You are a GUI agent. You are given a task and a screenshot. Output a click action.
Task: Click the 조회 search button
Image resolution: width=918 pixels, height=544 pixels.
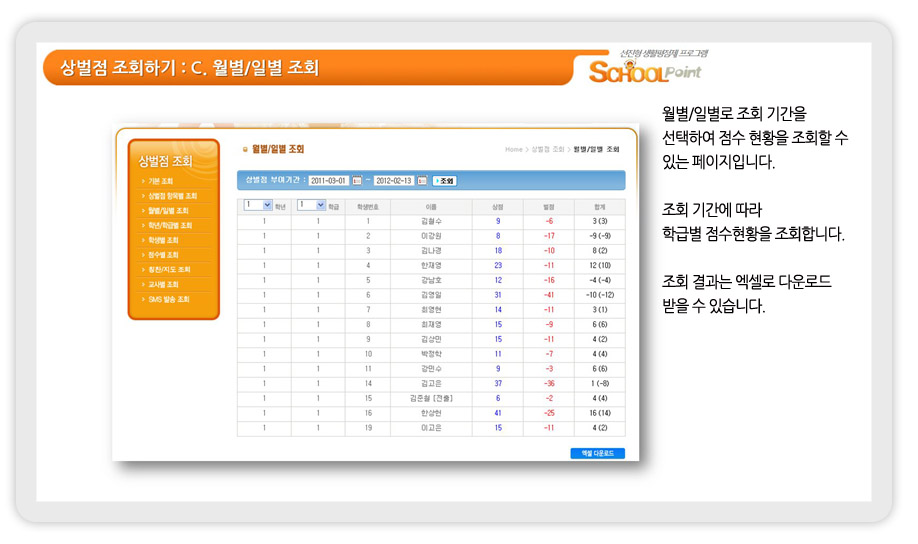[x=444, y=181]
